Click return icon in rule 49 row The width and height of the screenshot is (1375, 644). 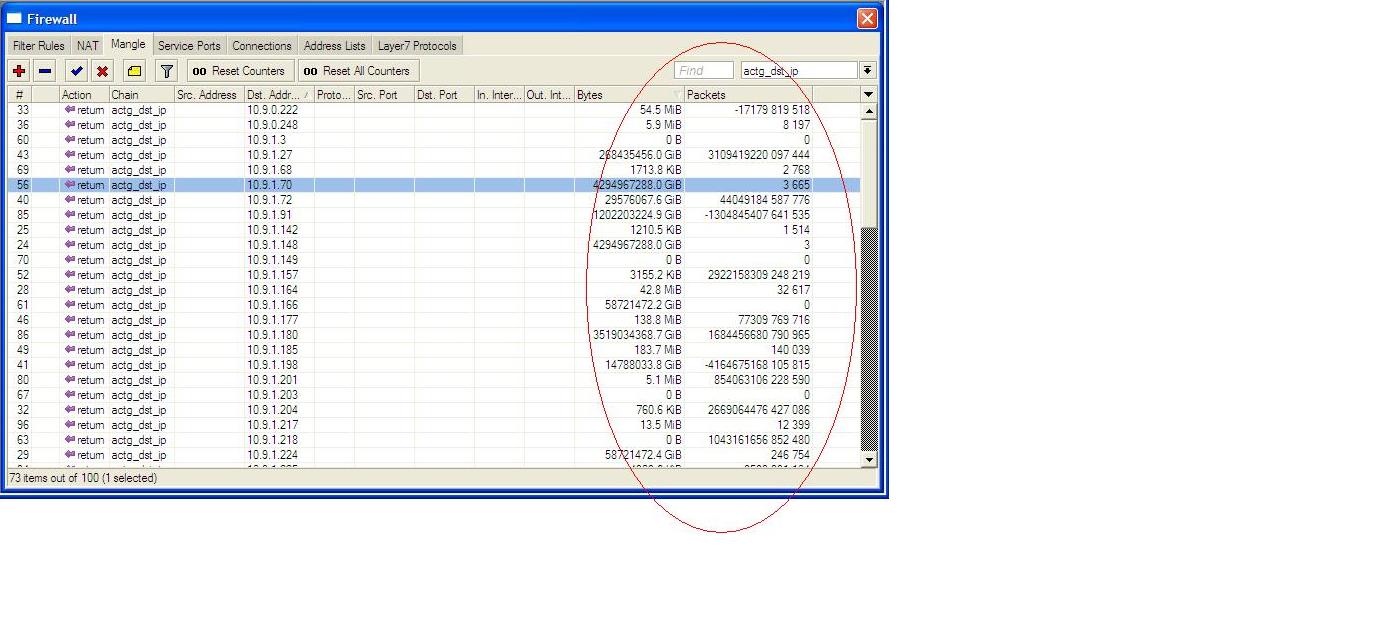(x=70, y=350)
